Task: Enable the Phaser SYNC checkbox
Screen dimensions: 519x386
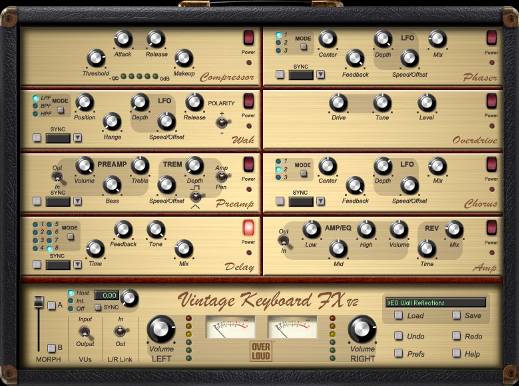Action: tap(280, 74)
